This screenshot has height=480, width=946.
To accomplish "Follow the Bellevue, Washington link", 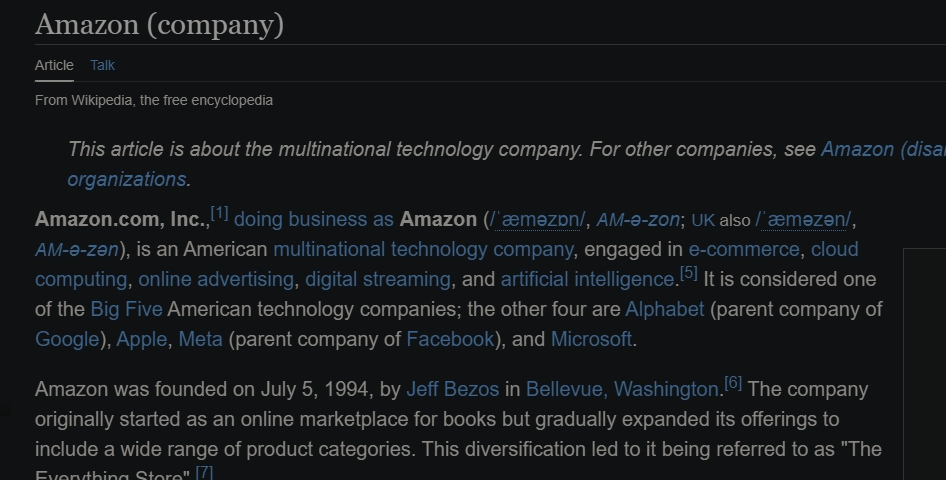I will point(622,389).
